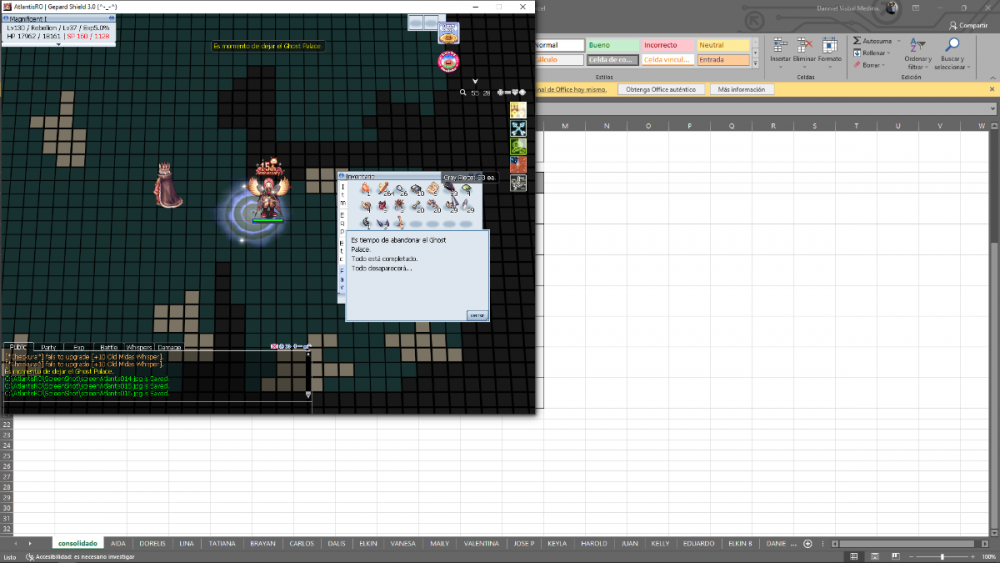Switch to the AIDA sheet tab
This screenshot has height=563, width=1000.
pos(118,543)
